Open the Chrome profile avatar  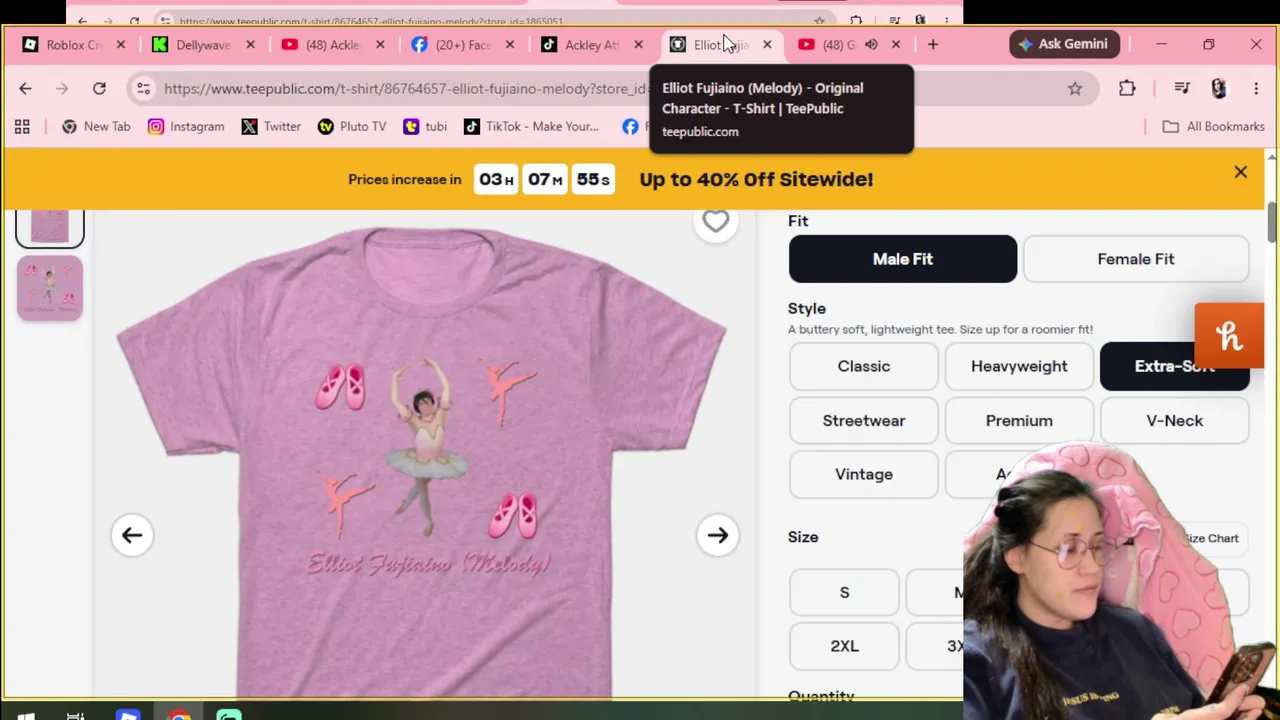coord(1218,89)
